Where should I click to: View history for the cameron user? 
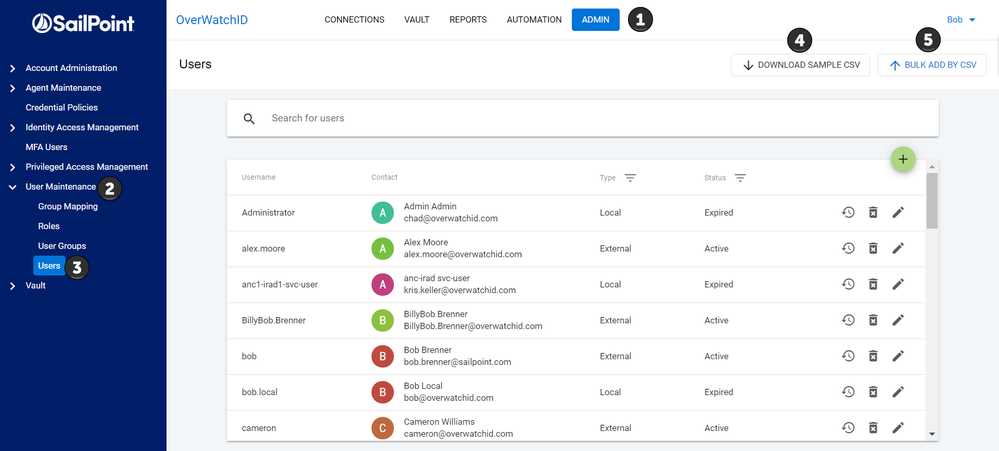847,428
